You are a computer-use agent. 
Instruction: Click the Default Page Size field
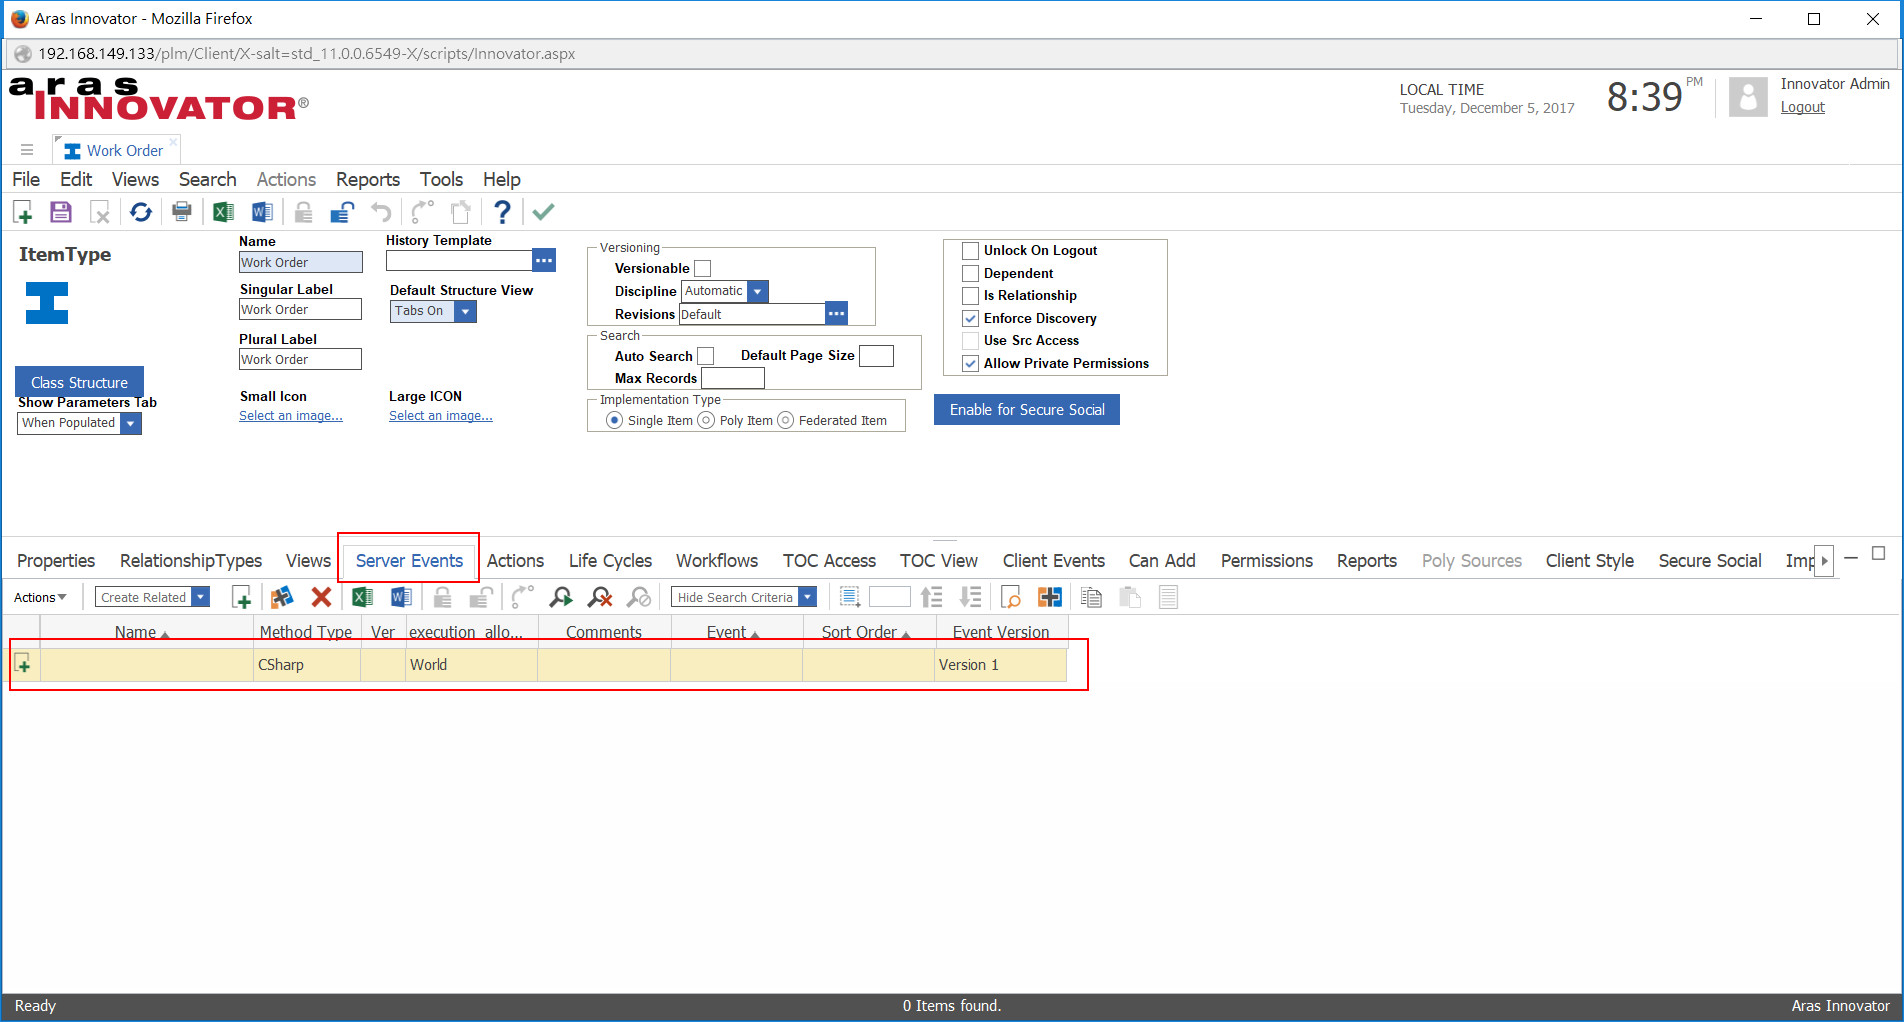click(876, 356)
